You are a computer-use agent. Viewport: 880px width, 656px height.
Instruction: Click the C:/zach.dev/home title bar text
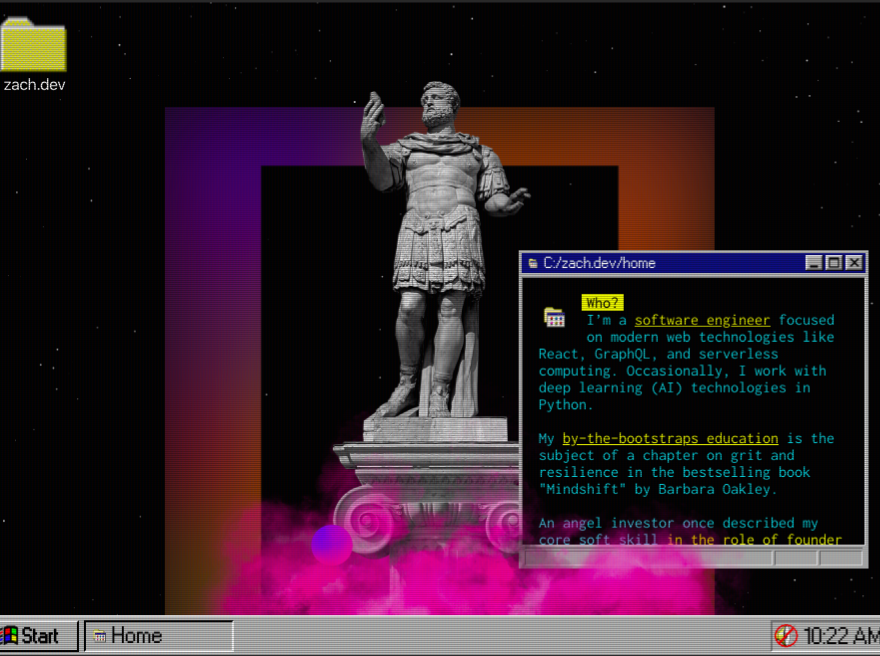tap(599, 263)
